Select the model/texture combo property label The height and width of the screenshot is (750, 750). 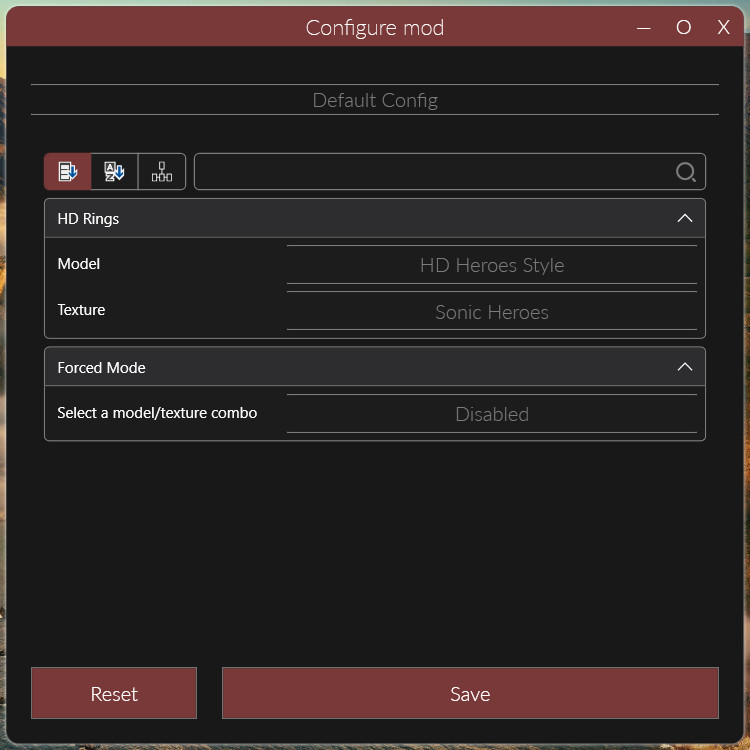coord(157,412)
